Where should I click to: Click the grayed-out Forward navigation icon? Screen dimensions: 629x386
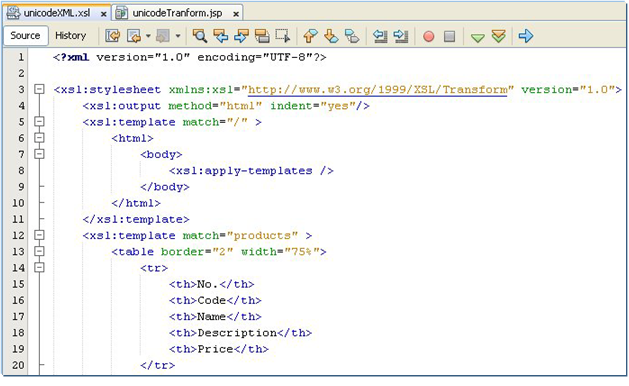pos(163,36)
